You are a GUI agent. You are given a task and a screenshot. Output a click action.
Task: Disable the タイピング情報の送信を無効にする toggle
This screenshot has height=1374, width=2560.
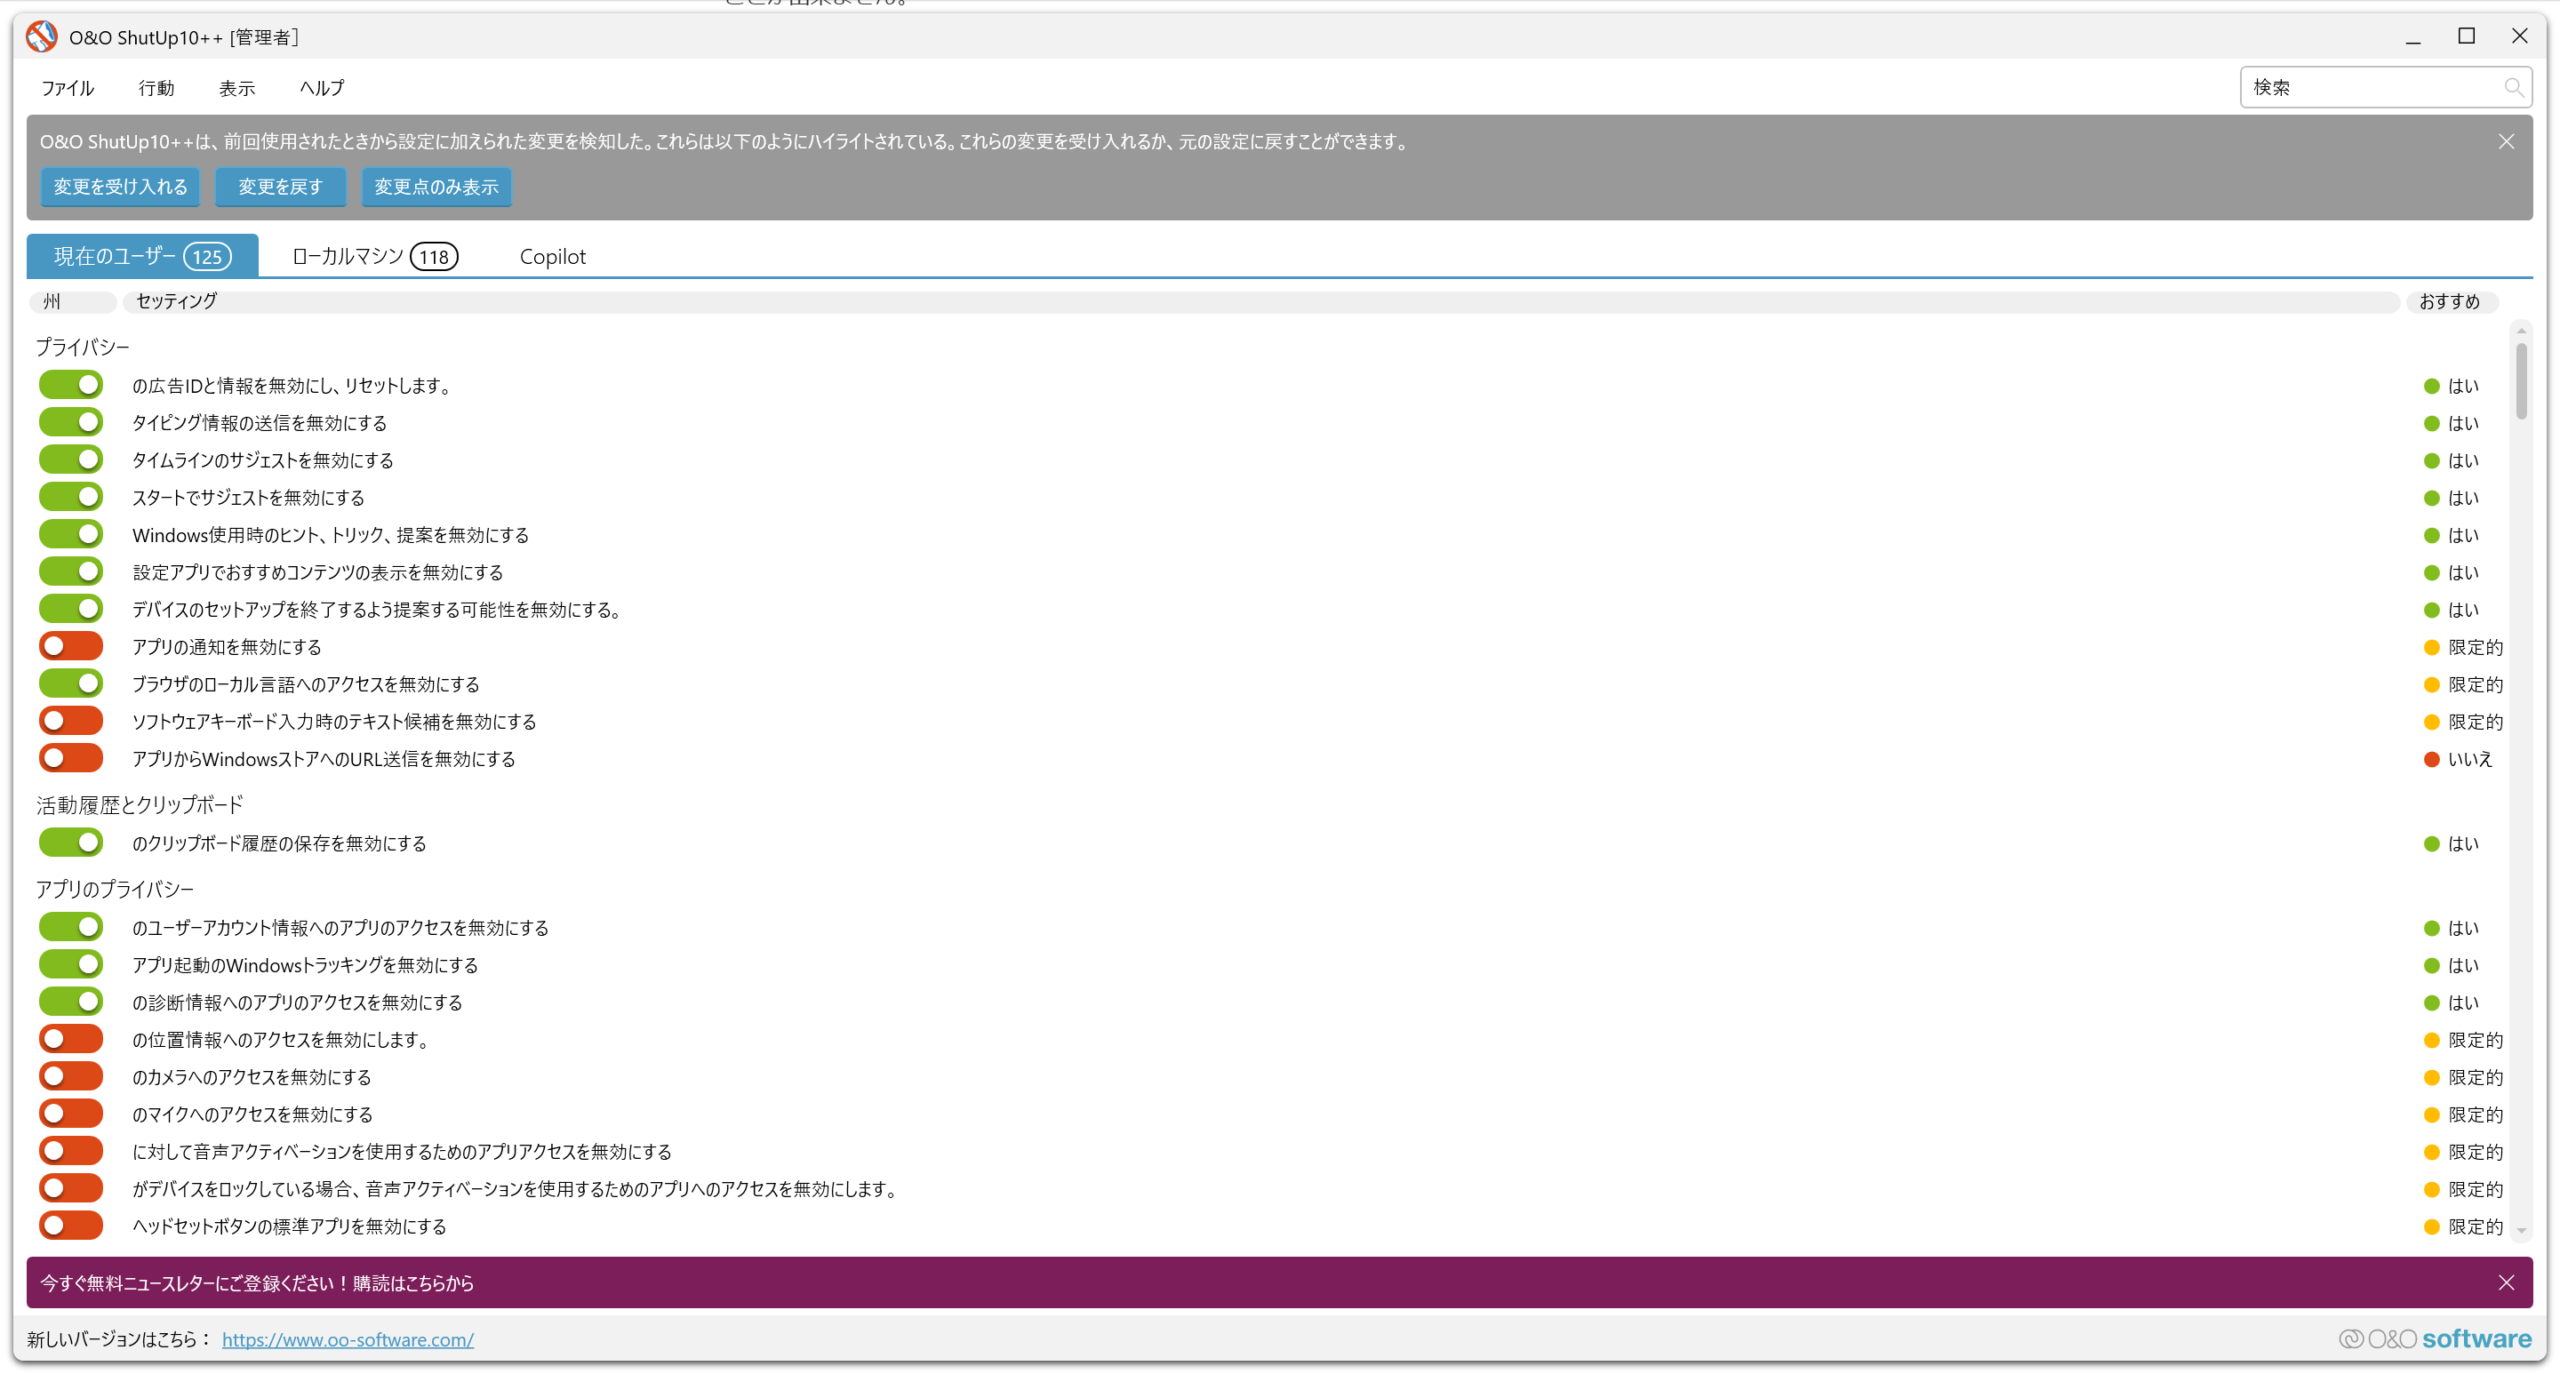click(x=71, y=423)
